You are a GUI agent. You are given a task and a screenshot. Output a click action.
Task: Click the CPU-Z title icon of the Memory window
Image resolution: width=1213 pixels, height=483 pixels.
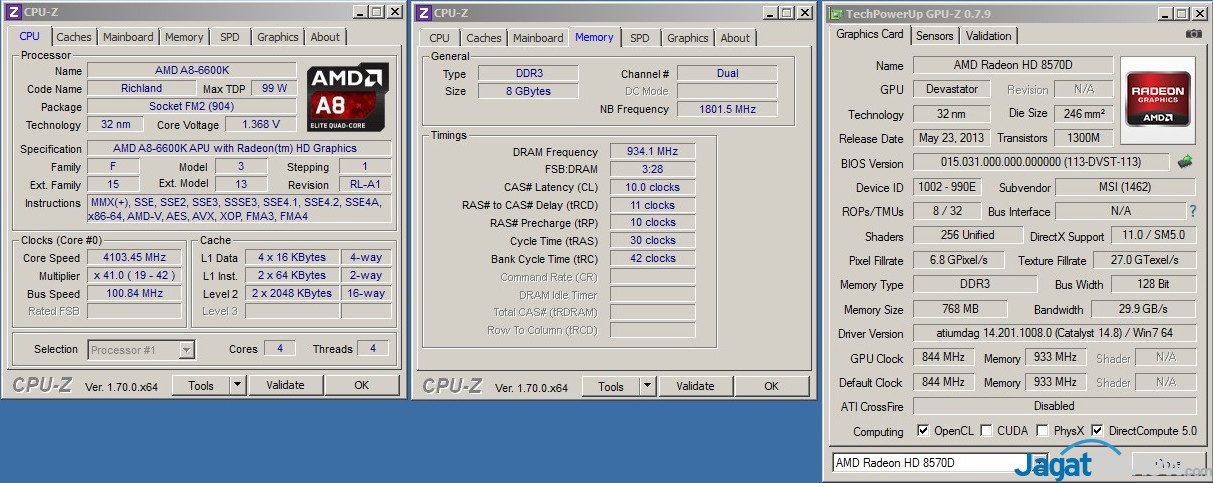tap(424, 13)
